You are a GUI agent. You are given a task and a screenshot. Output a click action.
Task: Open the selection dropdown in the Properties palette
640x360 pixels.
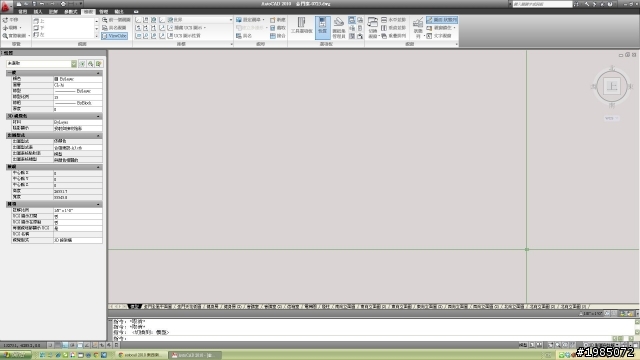pos(41,64)
